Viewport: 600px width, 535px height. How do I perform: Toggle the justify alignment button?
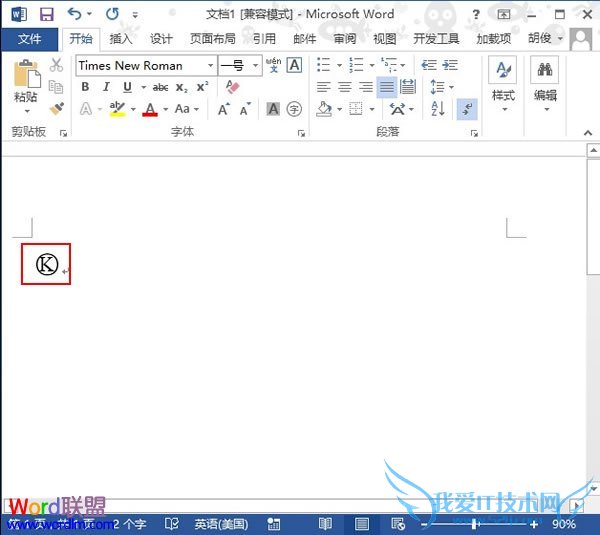point(386,87)
